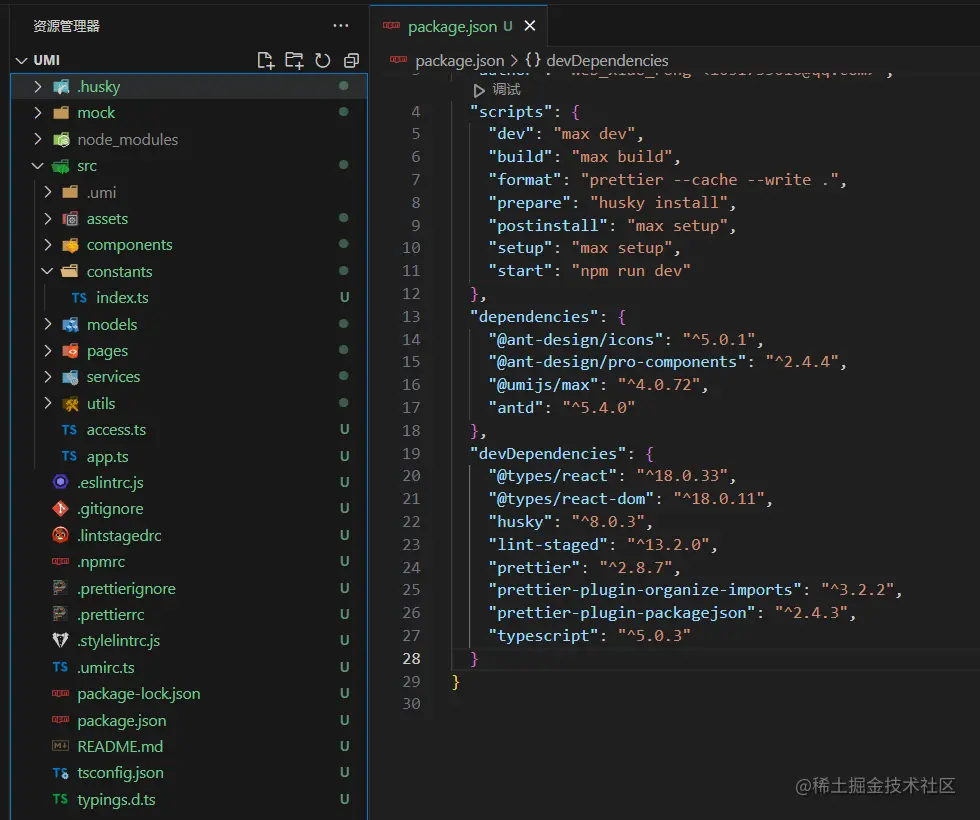
Task: Click the "typescript" dependency line
Action: [x=589, y=636]
